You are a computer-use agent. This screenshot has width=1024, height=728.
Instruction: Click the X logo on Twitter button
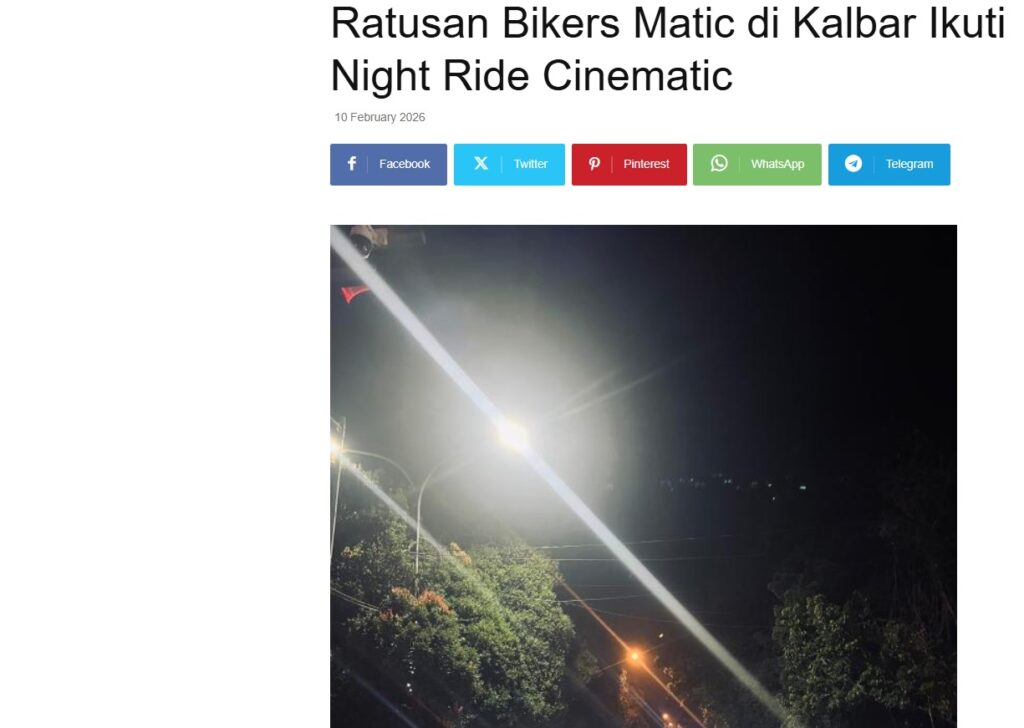tap(481, 163)
